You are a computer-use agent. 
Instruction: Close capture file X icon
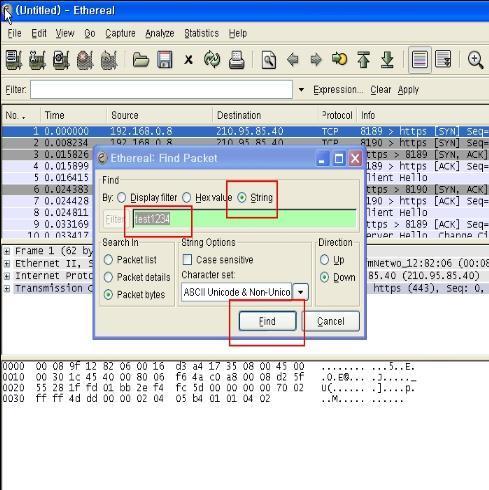click(x=188, y=60)
